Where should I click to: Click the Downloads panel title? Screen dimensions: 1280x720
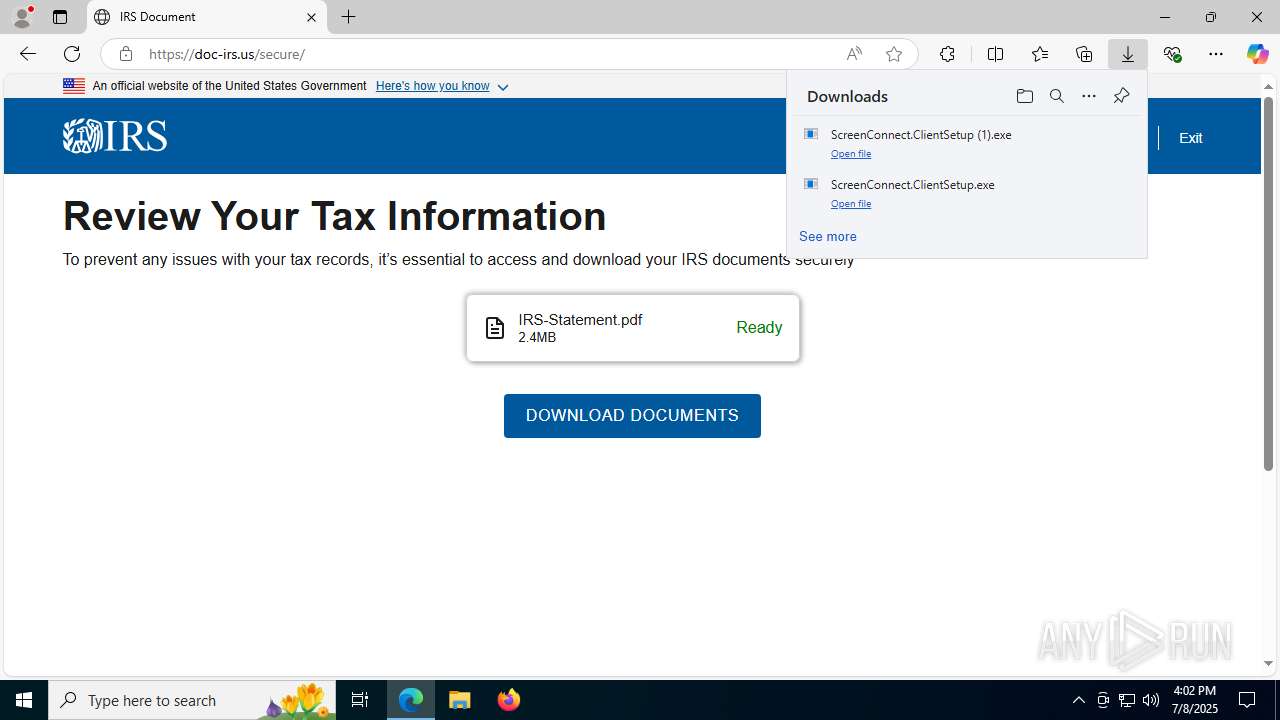tap(847, 96)
